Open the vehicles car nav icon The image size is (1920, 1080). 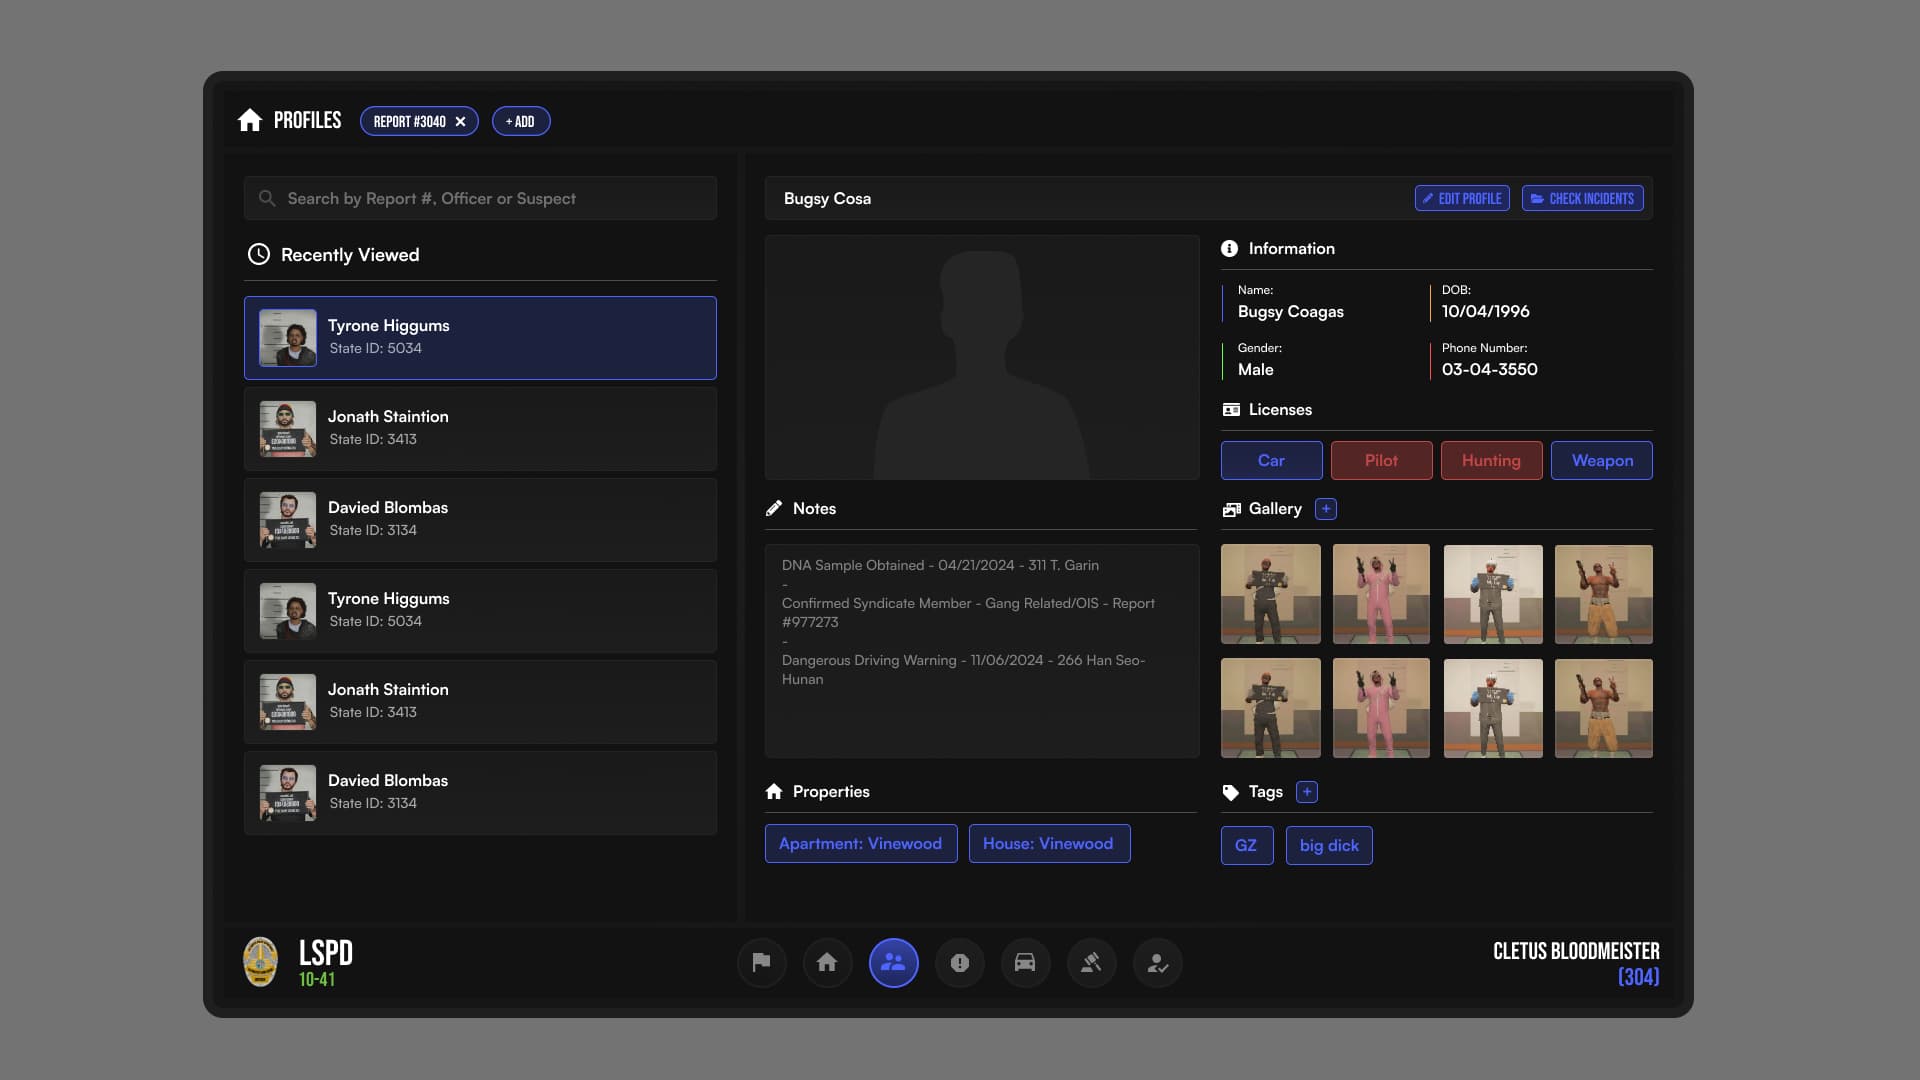pos(1025,962)
